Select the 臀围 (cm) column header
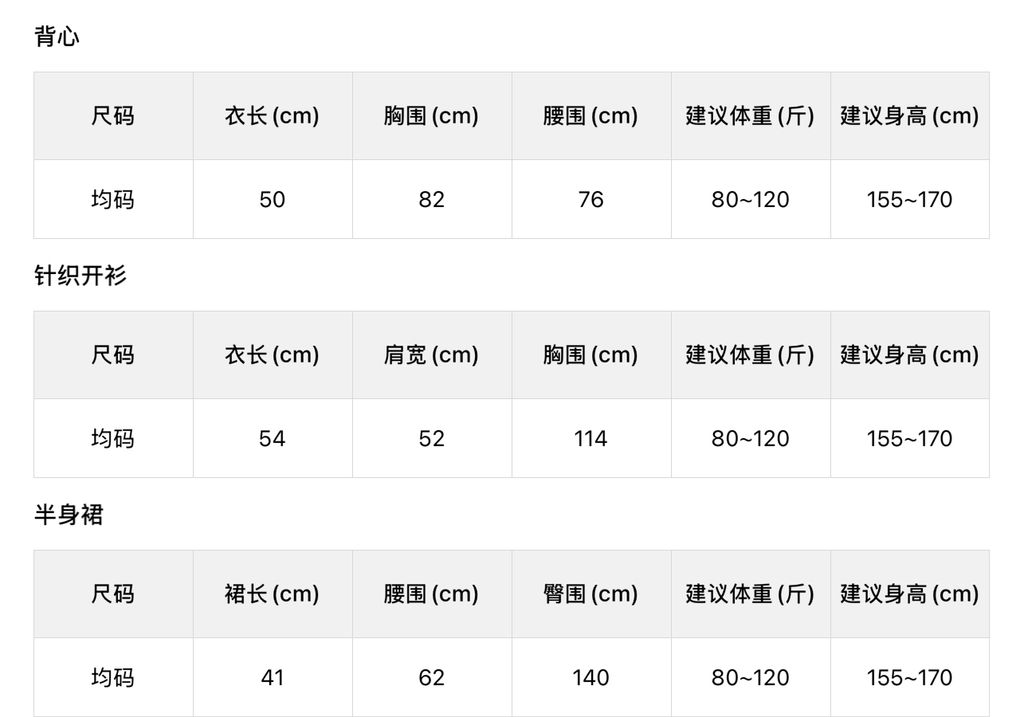 (591, 594)
